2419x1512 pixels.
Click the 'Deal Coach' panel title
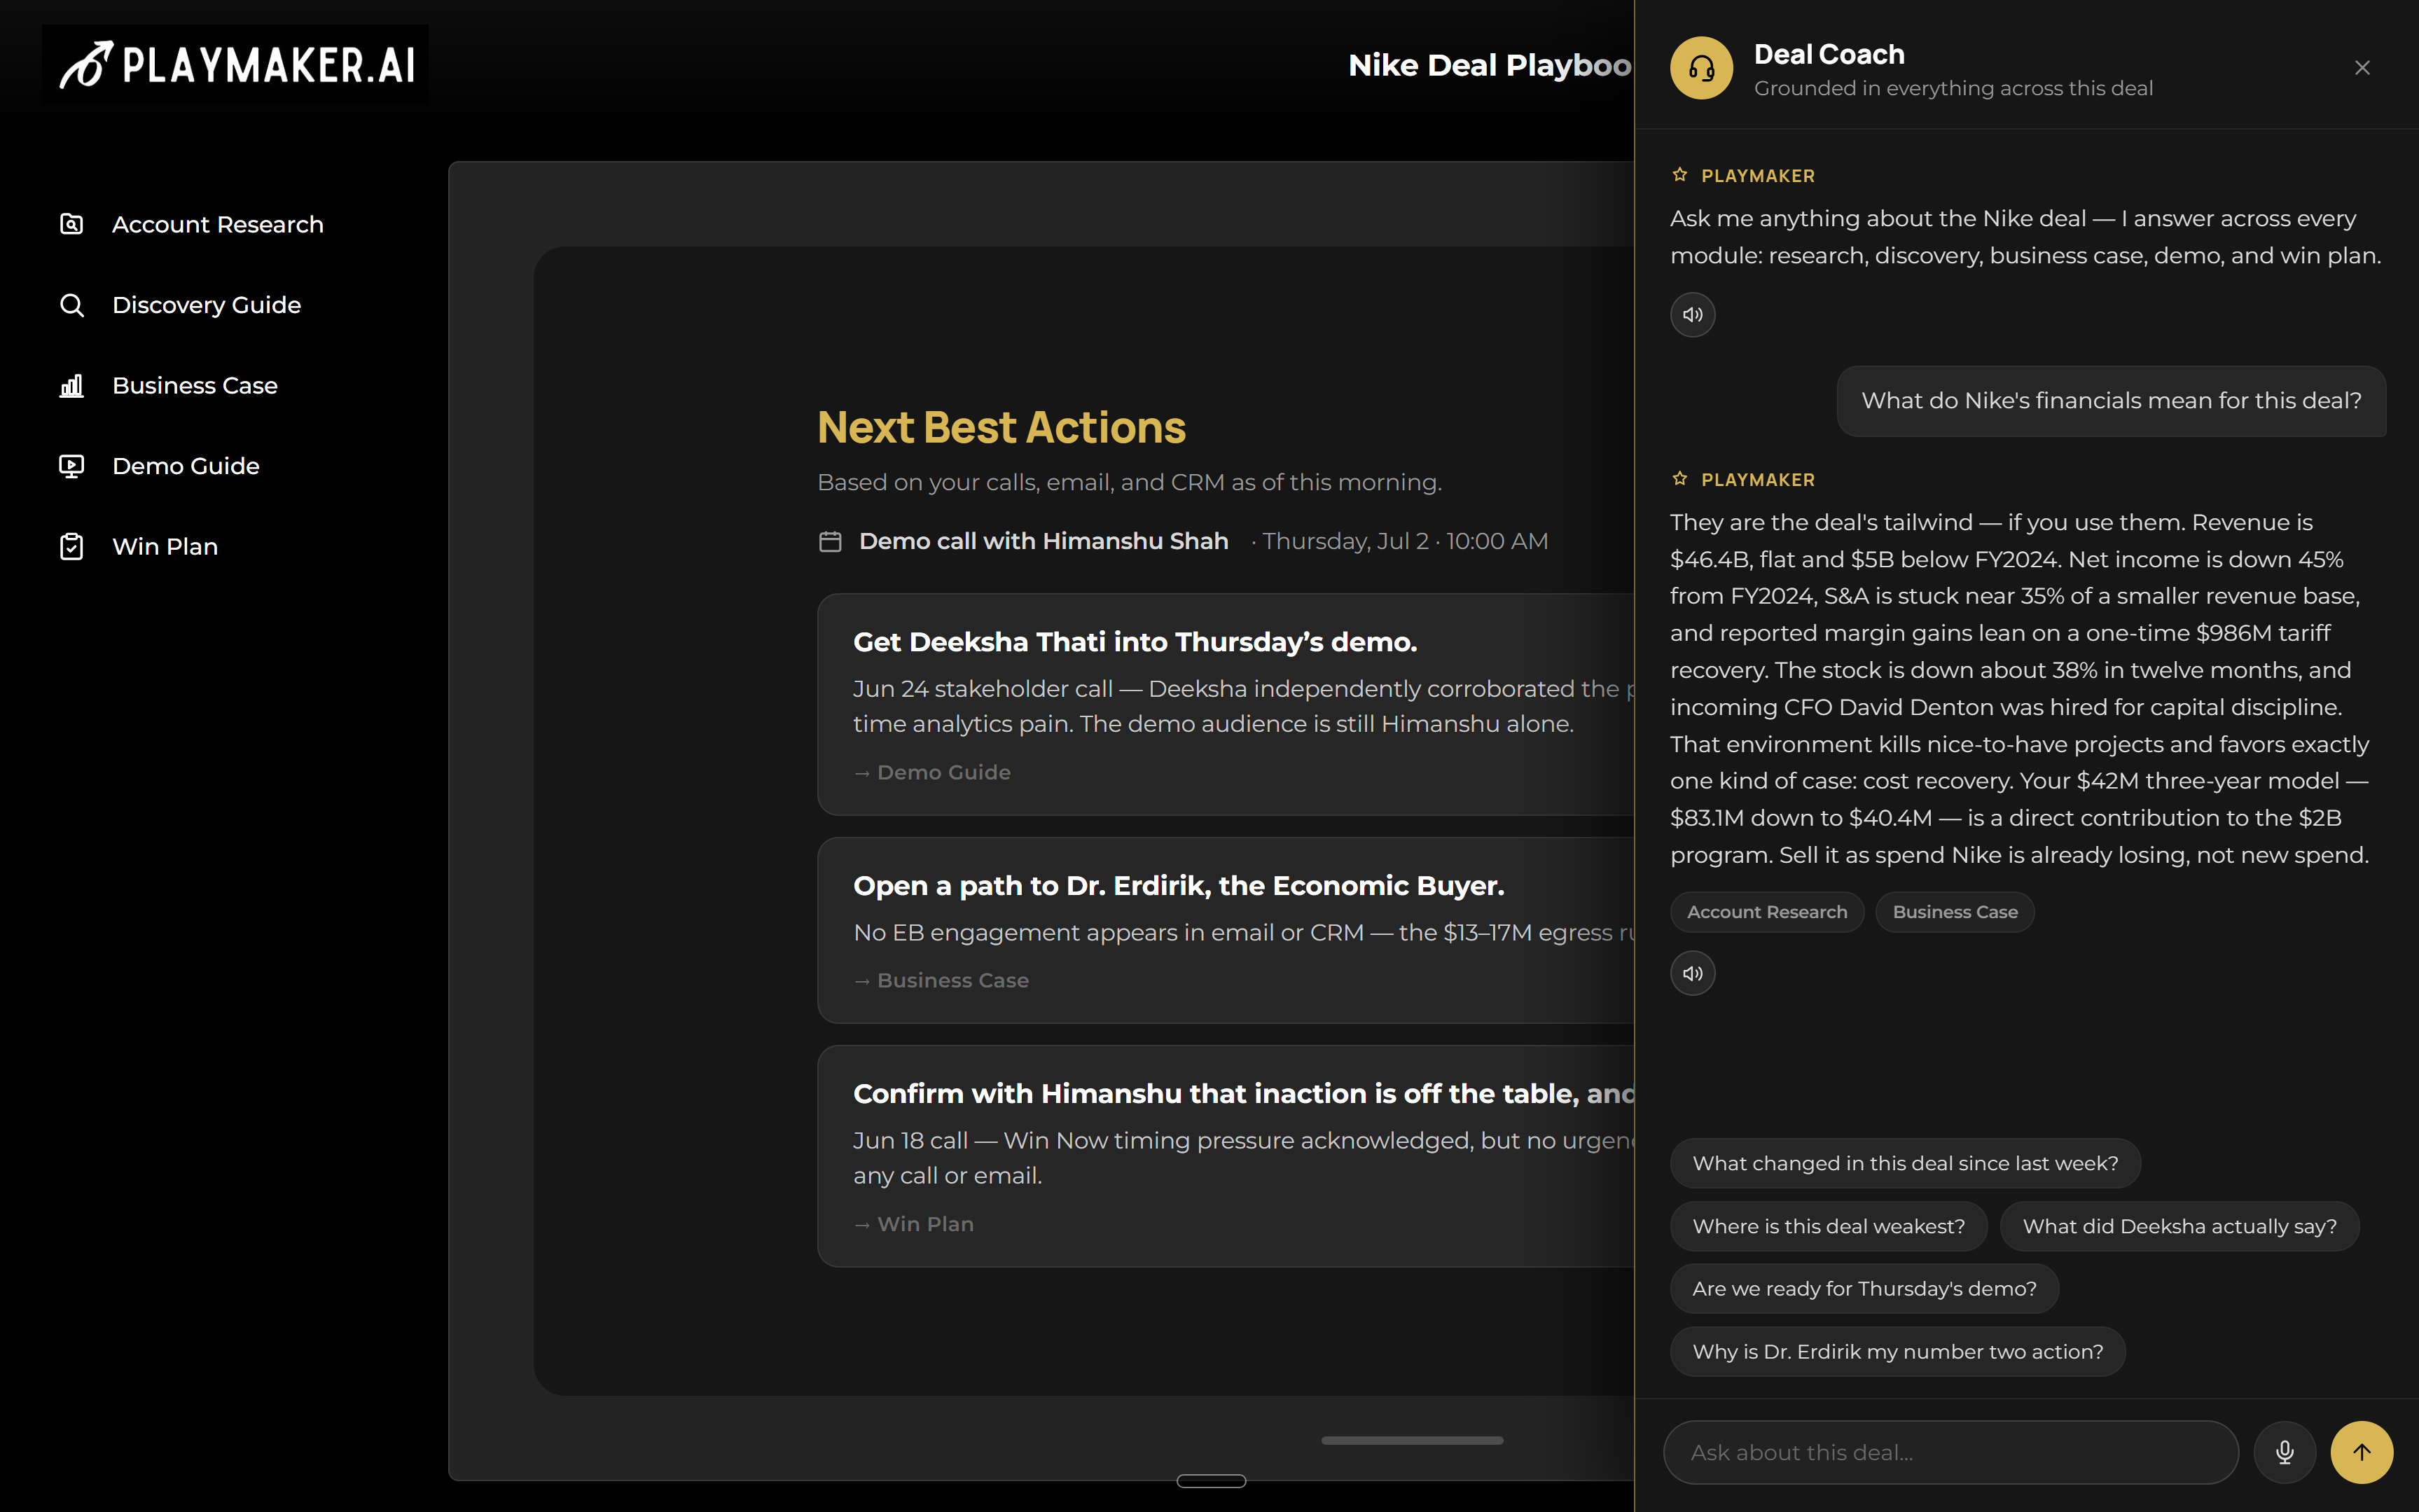(1829, 54)
